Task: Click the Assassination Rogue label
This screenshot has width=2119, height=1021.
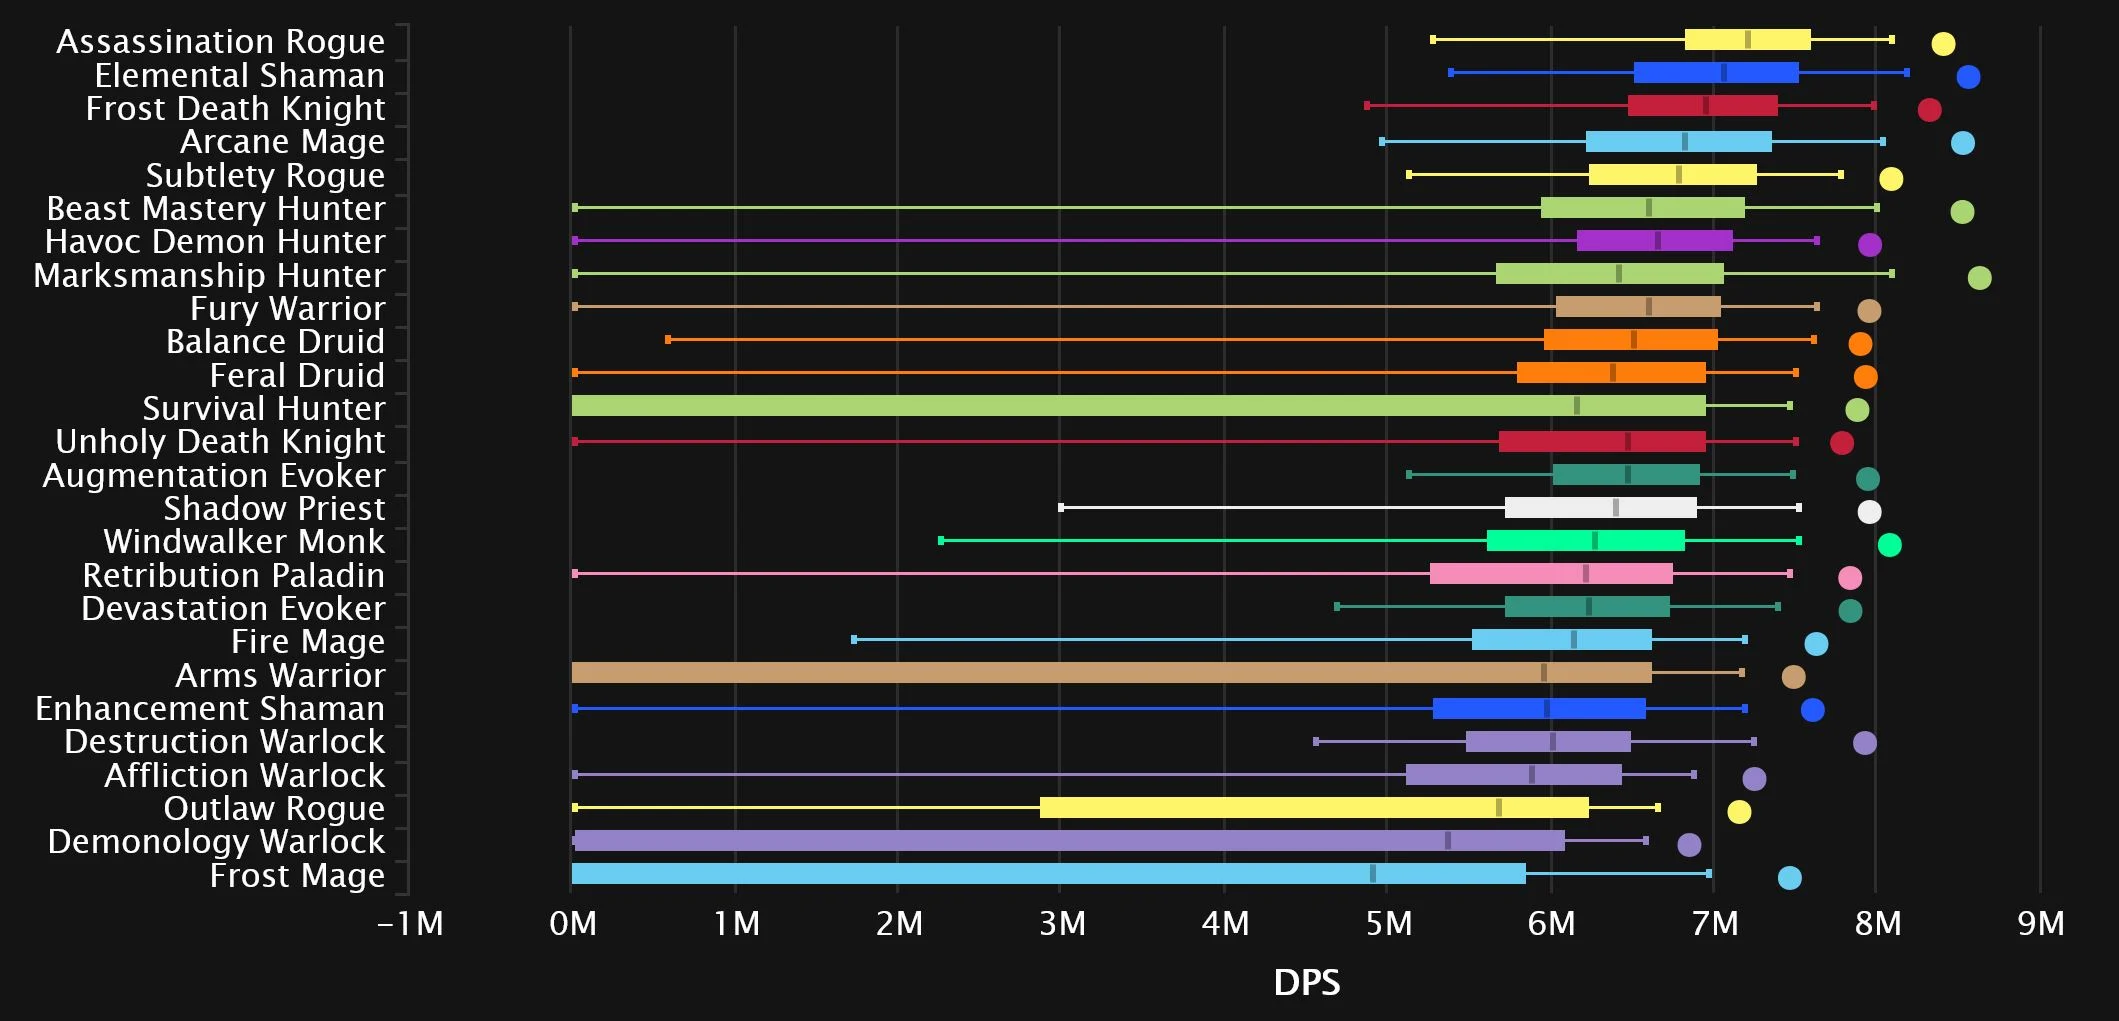Action: pos(220,42)
